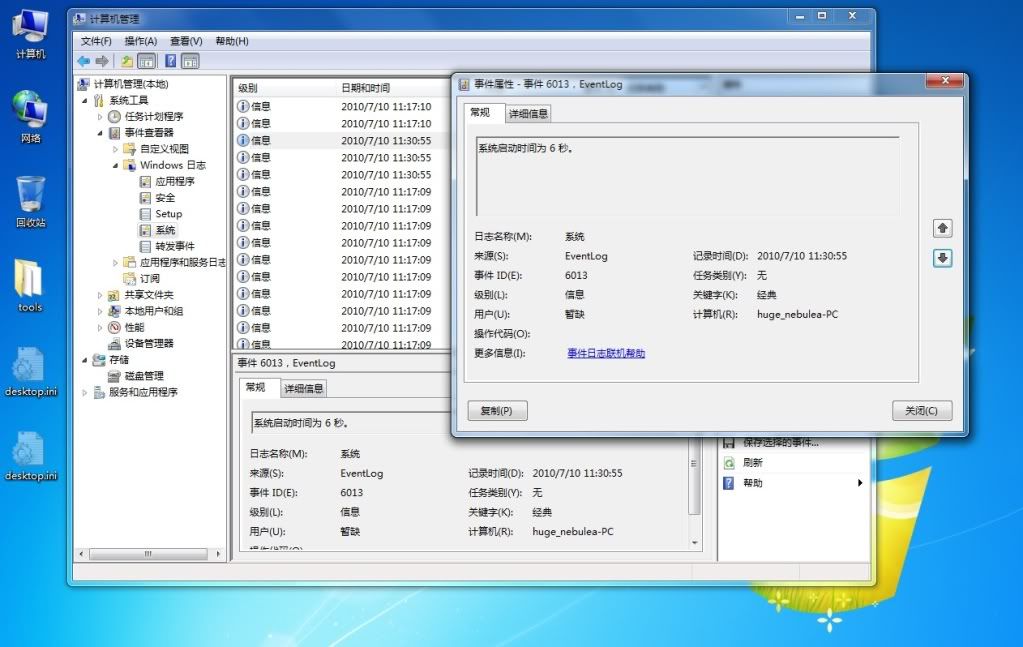Open 设备管理器 in the console tree
The height and width of the screenshot is (647, 1023).
[148, 343]
